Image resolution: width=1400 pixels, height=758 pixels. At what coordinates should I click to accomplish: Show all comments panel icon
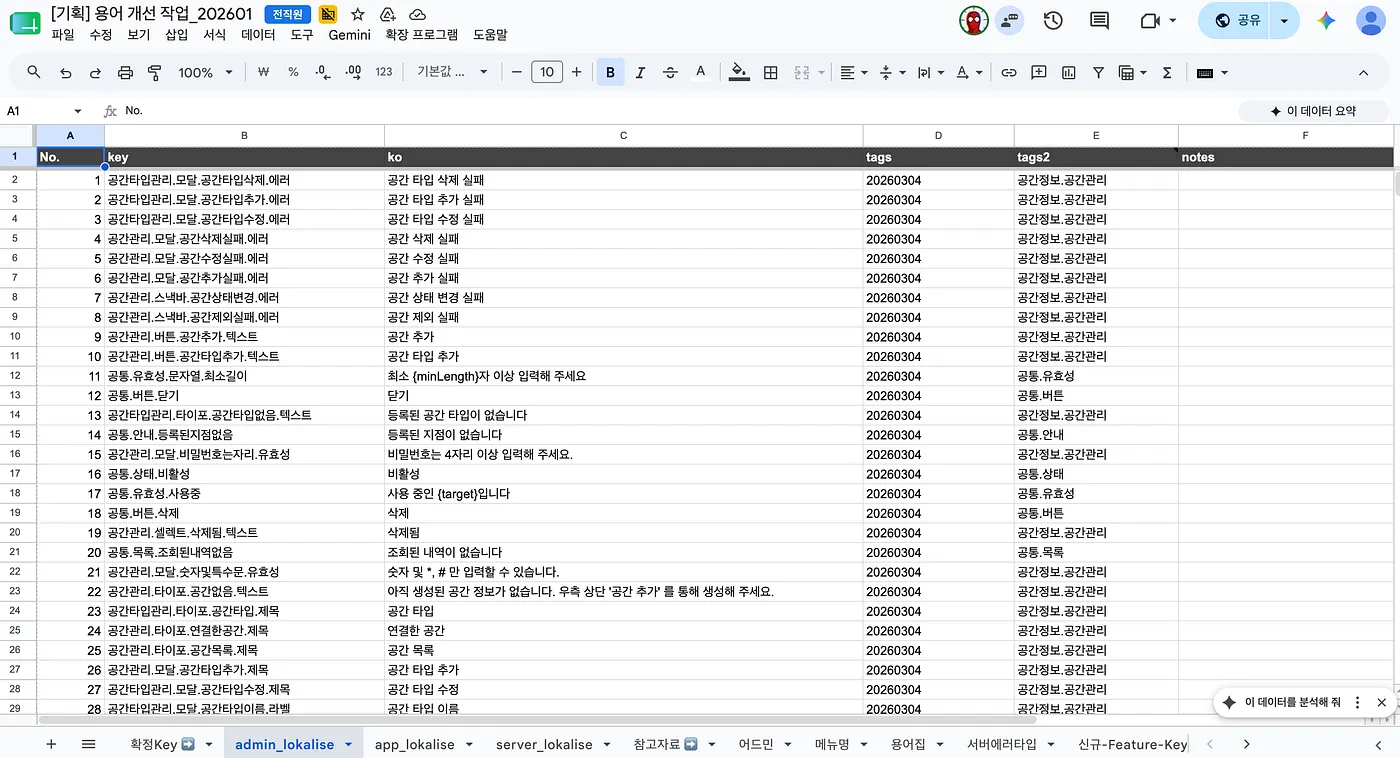click(x=1099, y=20)
